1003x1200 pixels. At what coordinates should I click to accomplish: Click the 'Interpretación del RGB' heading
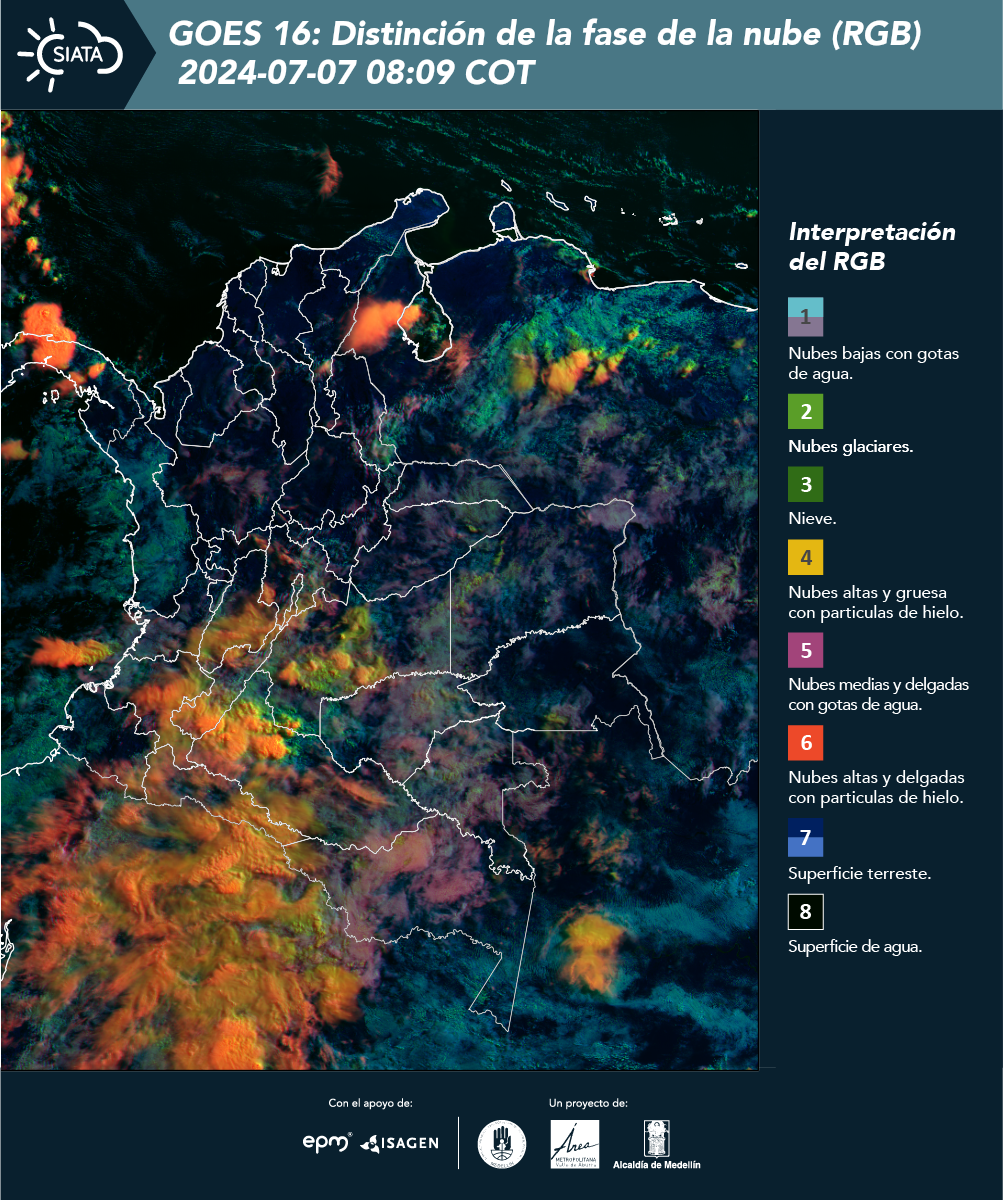click(872, 246)
